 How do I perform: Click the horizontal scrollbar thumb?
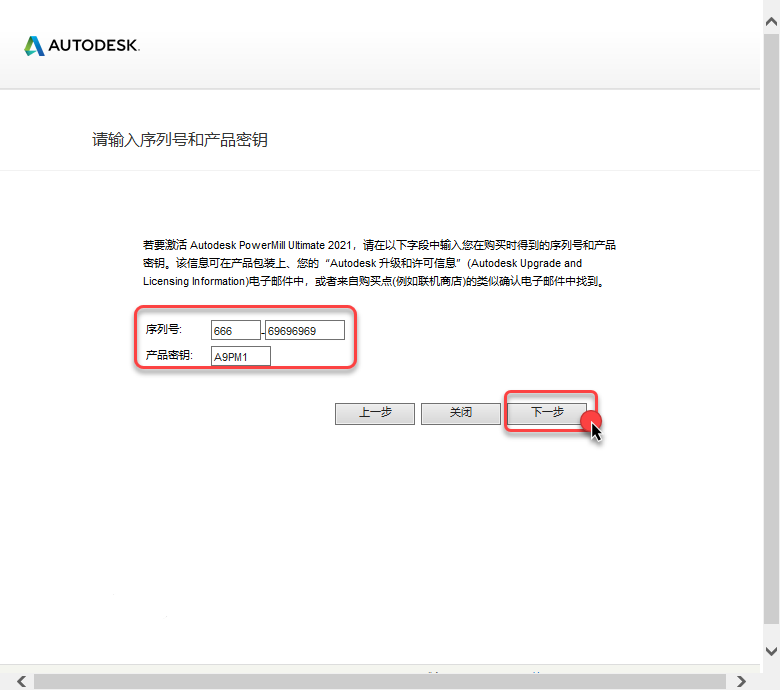tap(380, 681)
